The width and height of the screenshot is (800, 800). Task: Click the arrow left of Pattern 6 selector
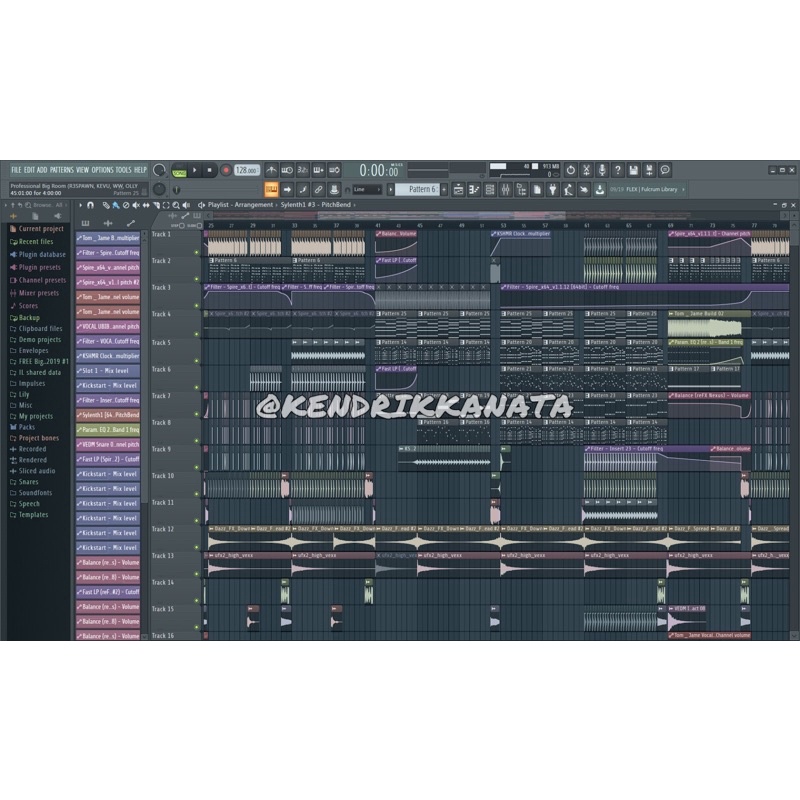tap(391, 190)
